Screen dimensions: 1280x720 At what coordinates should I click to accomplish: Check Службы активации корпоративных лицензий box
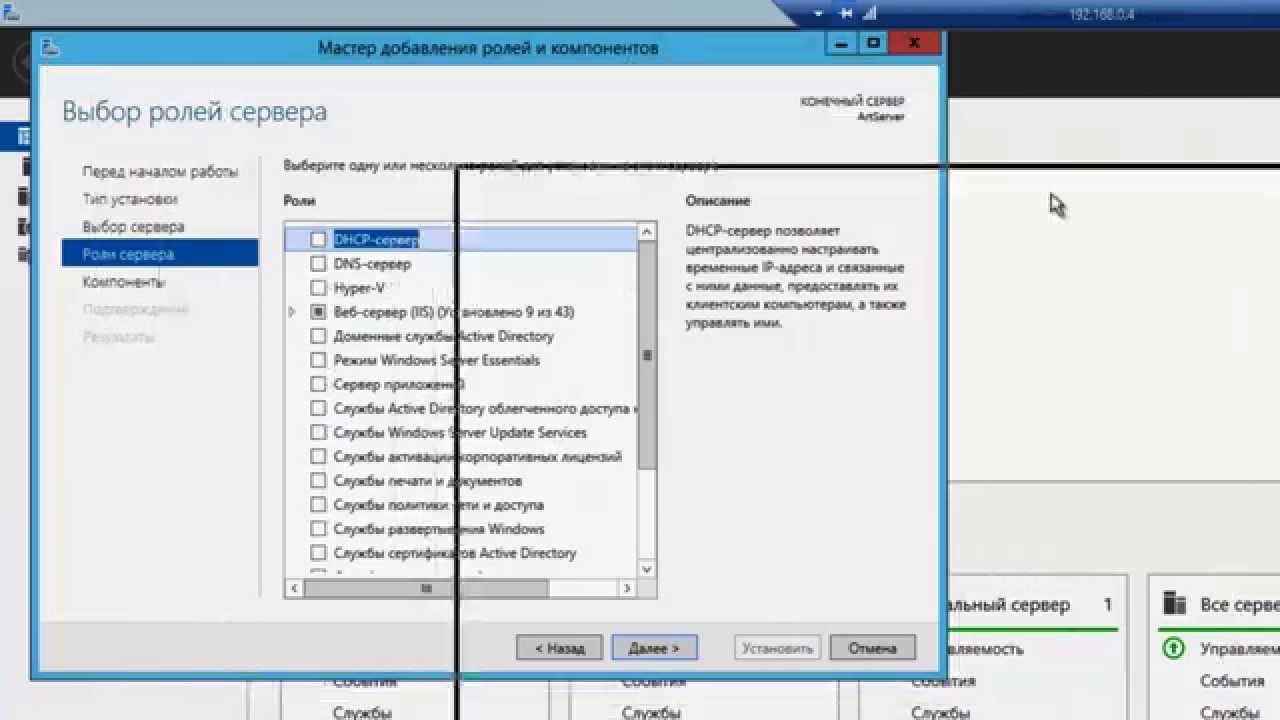[x=318, y=457]
